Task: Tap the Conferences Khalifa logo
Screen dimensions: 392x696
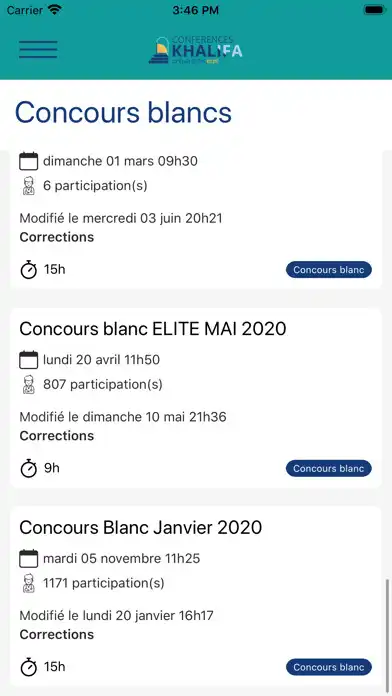Action: tap(196, 50)
